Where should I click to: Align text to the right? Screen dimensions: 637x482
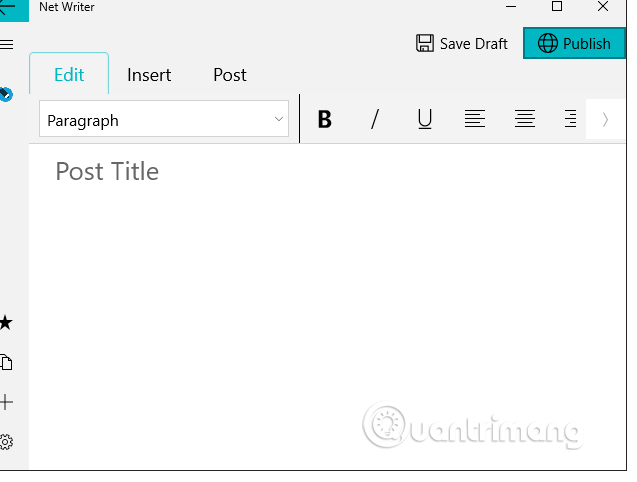(570, 120)
